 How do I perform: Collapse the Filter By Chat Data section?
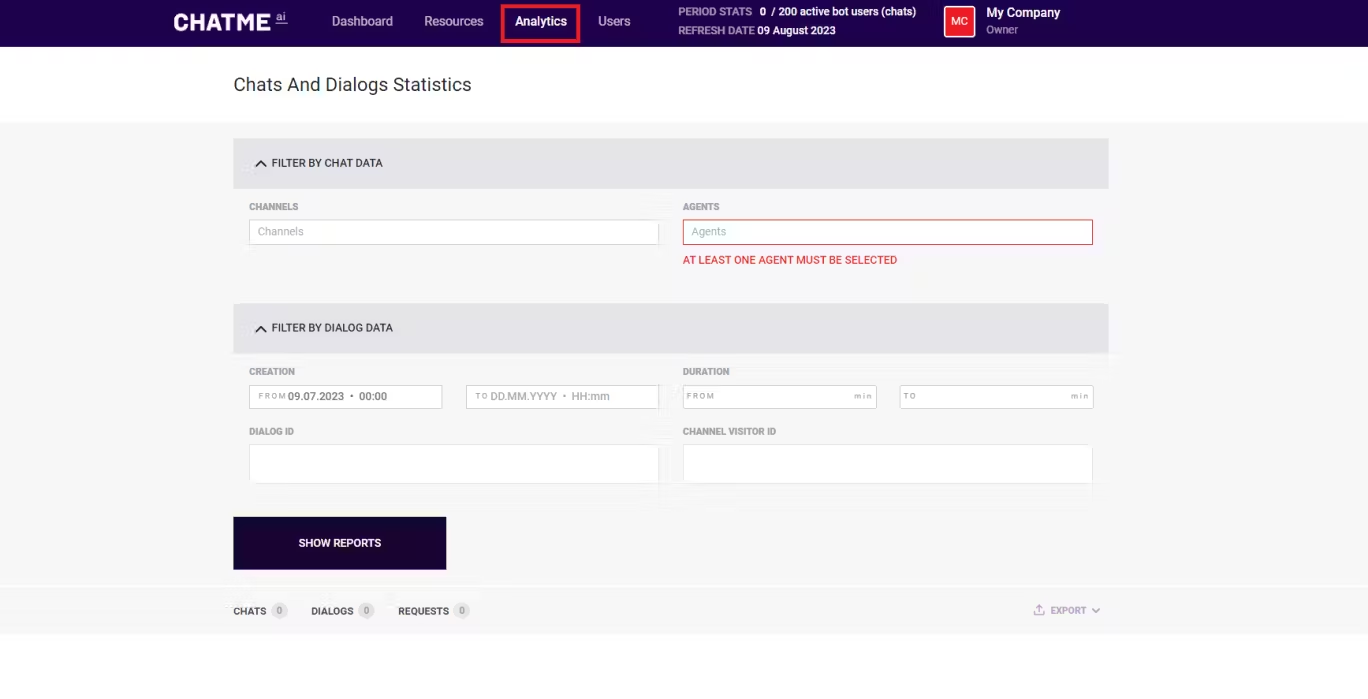coord(261,163)
